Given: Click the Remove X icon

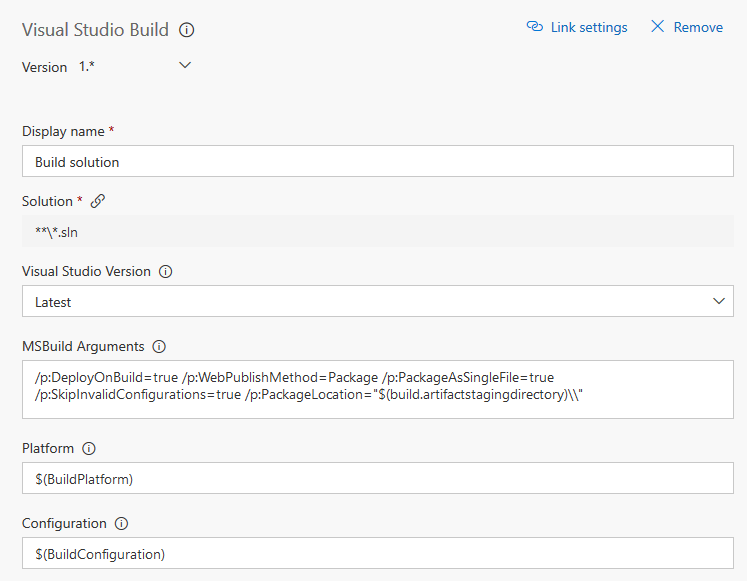Looking at the screenshot, I should pyautogui.click(x=657, y=27).
